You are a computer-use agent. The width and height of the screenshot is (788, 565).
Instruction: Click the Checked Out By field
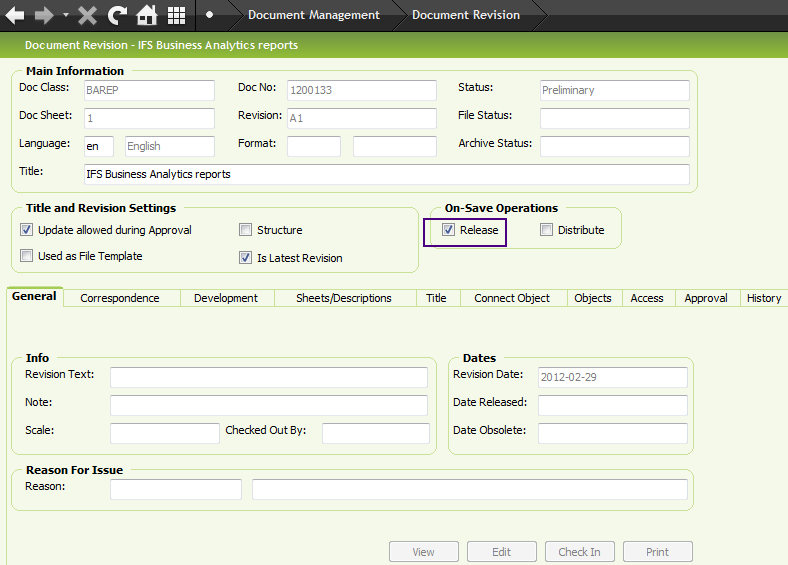(x=376, y=433)
